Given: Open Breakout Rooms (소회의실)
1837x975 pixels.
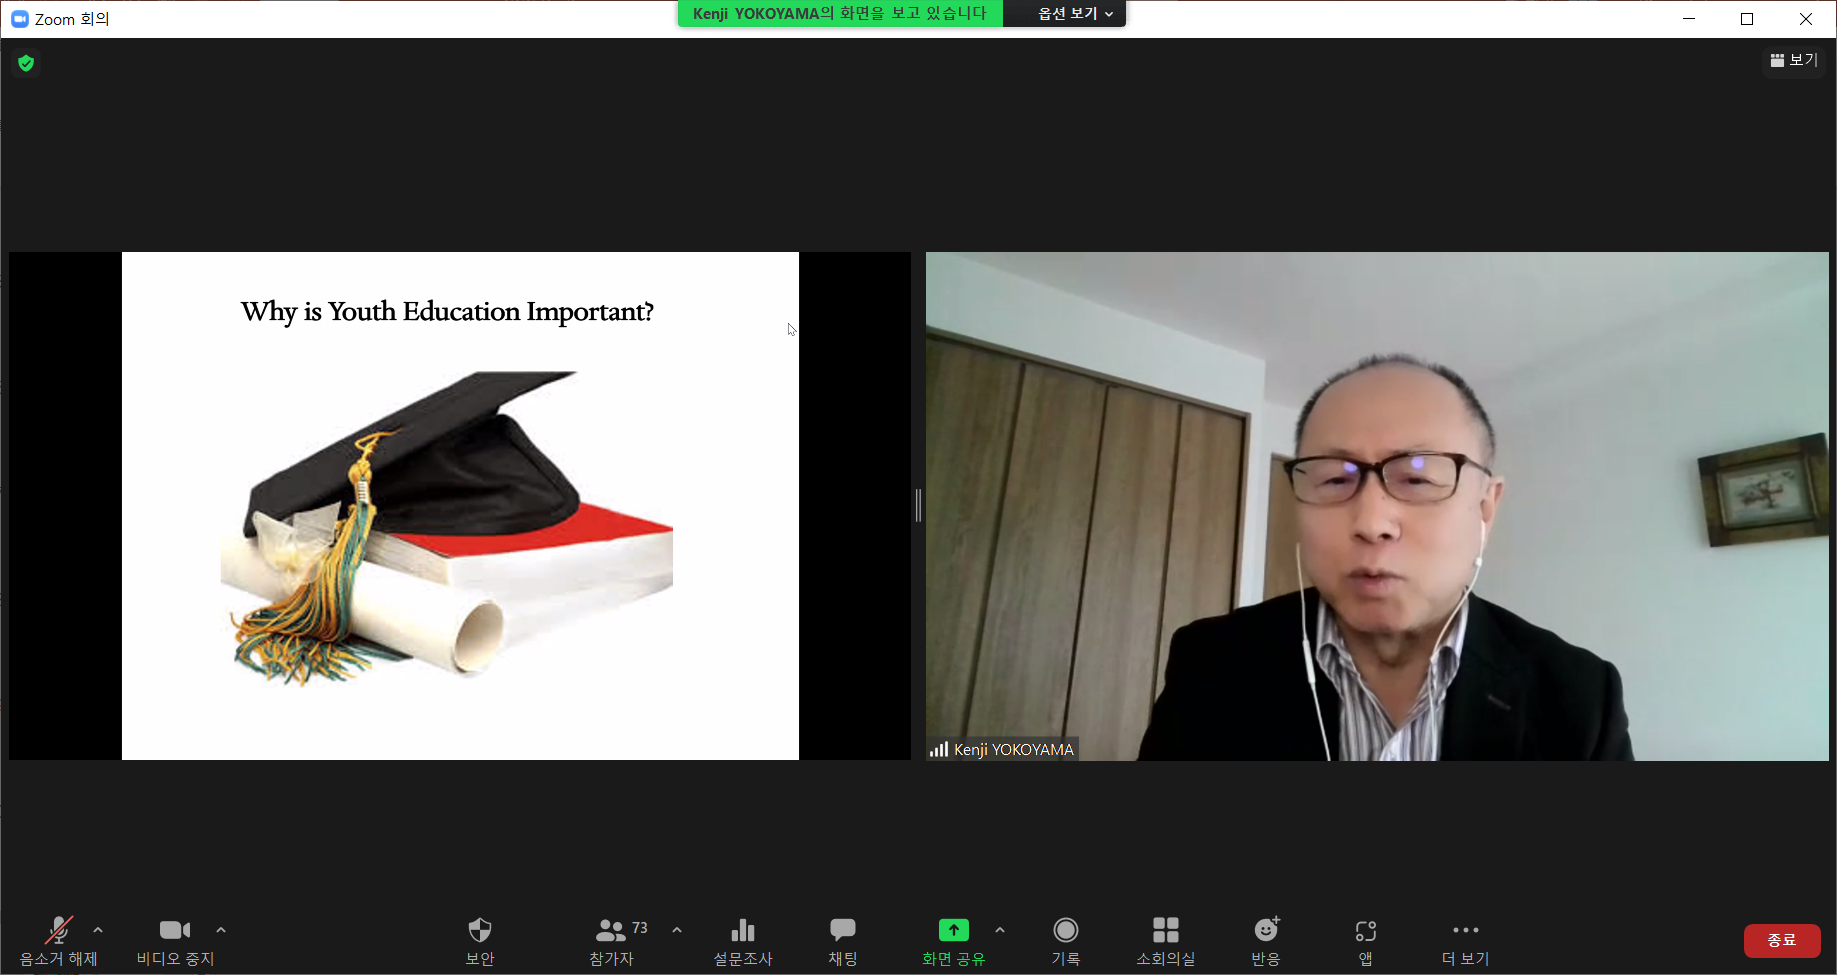Looking at the screenshot, I should point(1165,941).
